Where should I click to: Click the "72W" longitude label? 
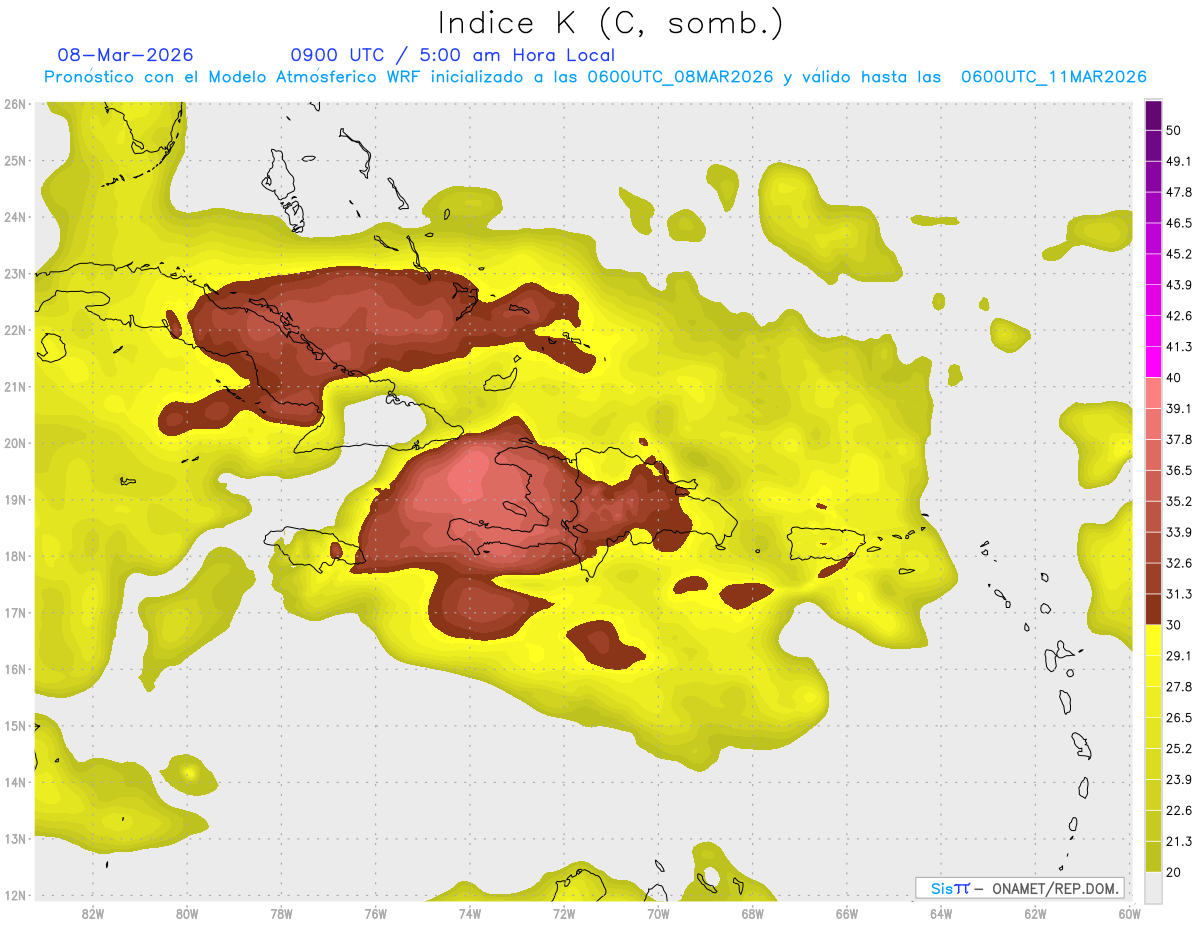click(x=564, y=913)
